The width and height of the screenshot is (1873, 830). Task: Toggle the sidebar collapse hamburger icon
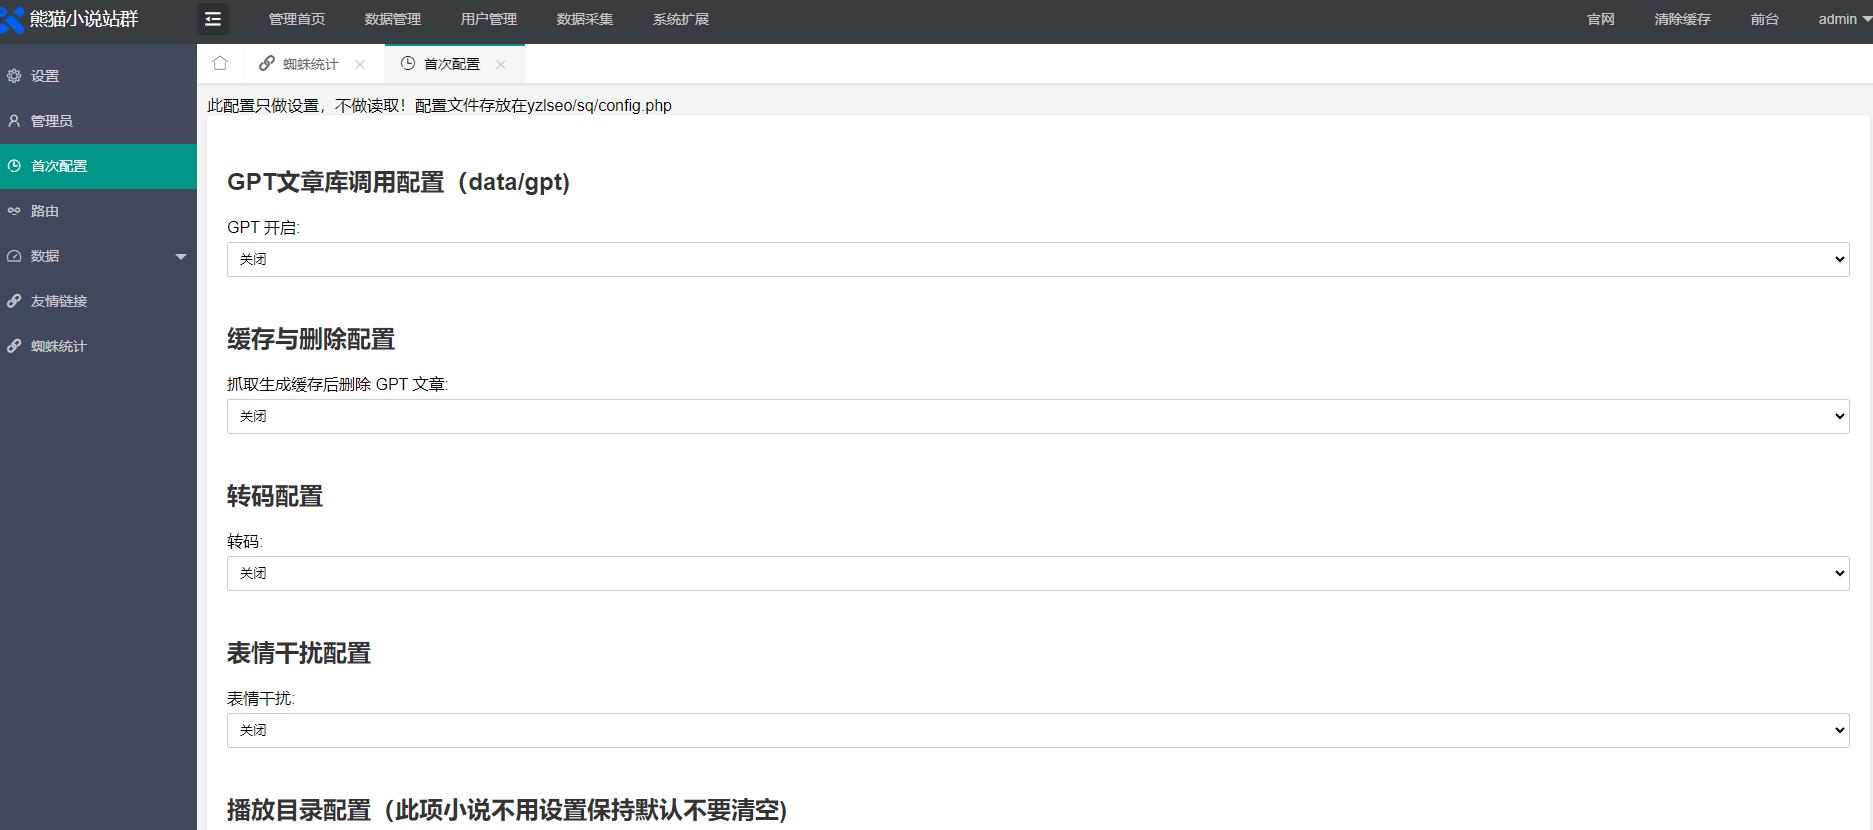pyautogui.click(x=213, y=19)
